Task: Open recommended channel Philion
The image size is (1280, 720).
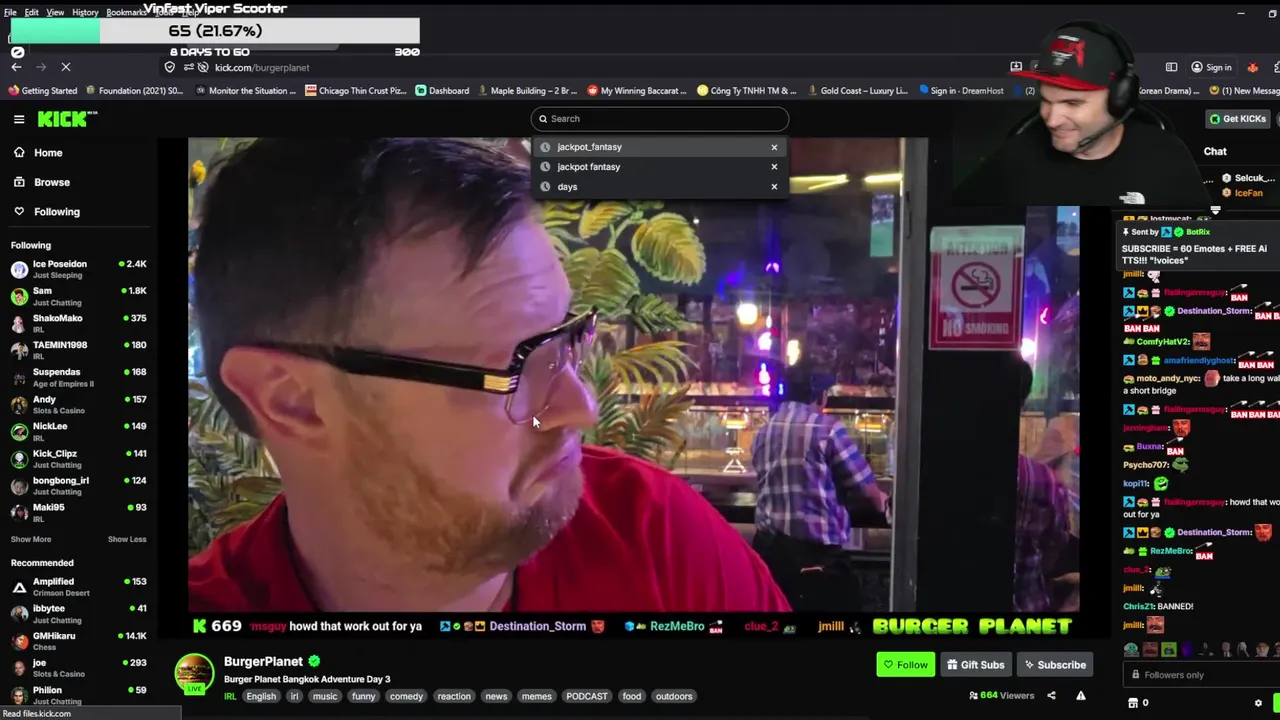Action: tap(78, 694)
